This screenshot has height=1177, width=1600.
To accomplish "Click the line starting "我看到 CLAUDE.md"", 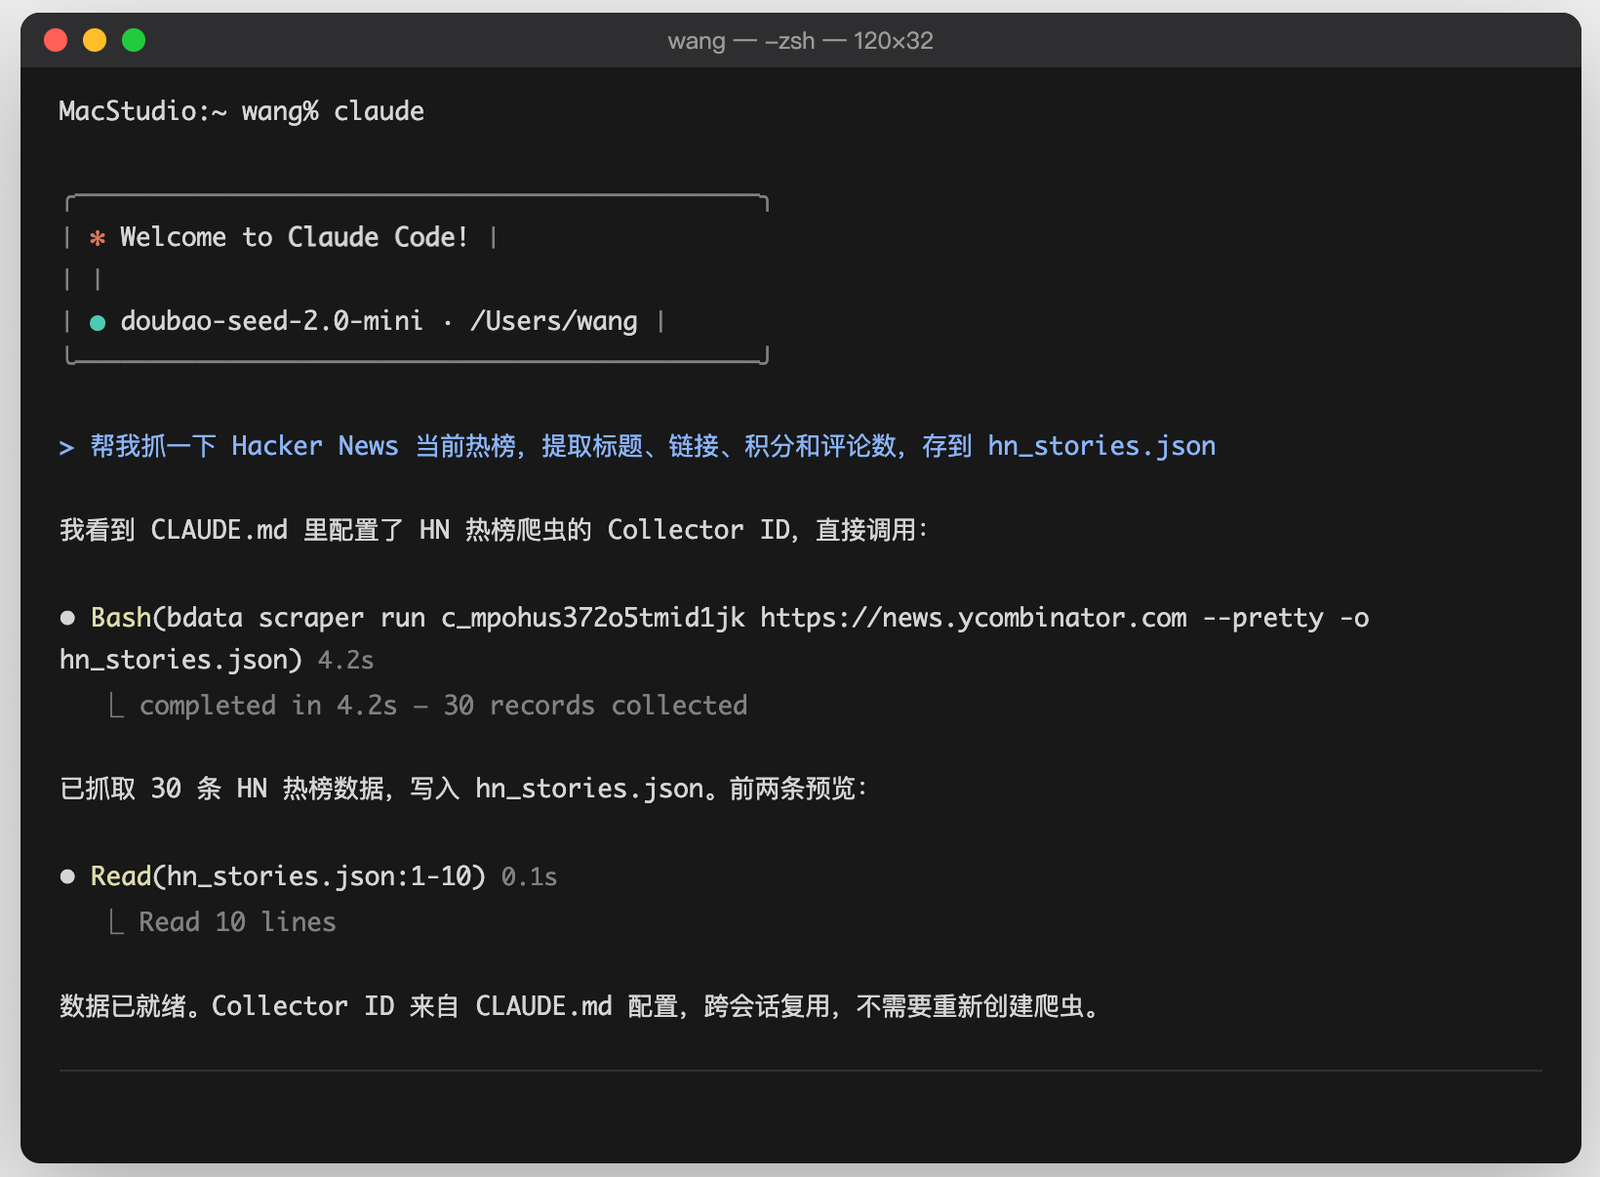I will coord(494,530).
